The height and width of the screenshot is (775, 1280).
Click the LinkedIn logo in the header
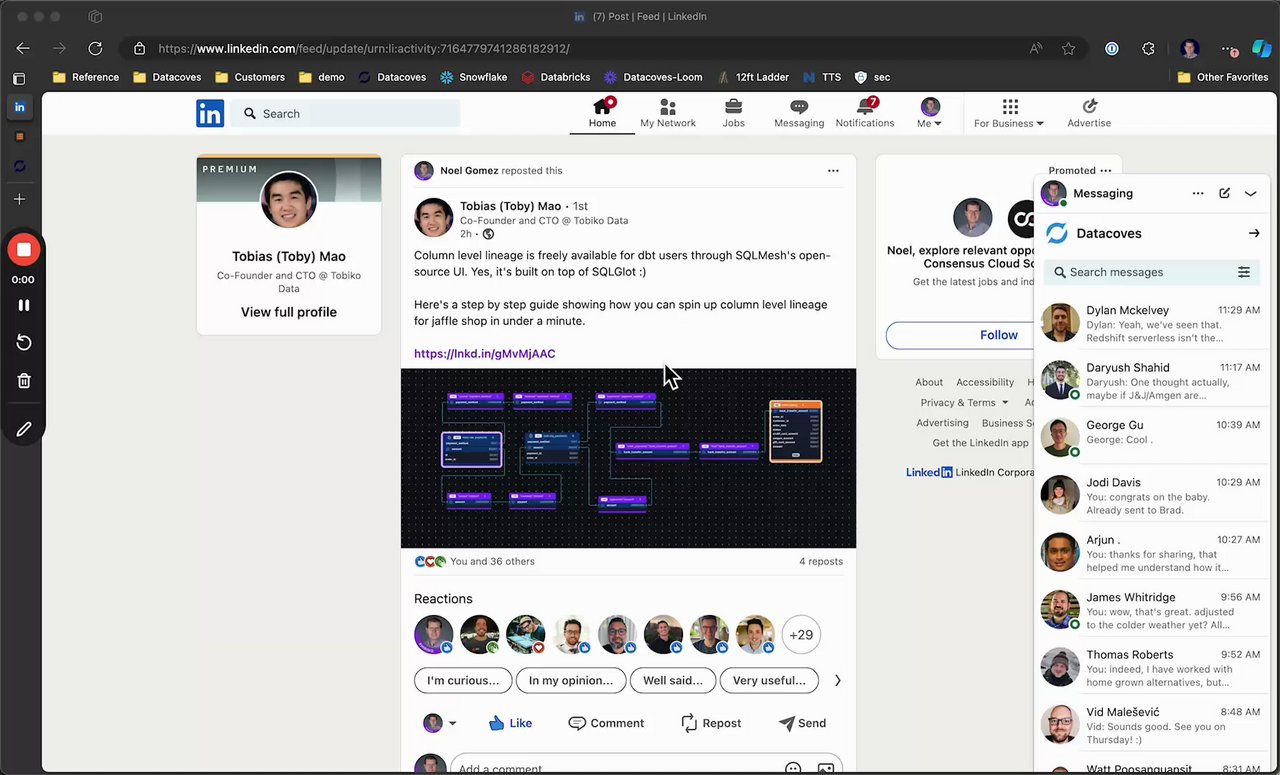[x=210, y=114]
